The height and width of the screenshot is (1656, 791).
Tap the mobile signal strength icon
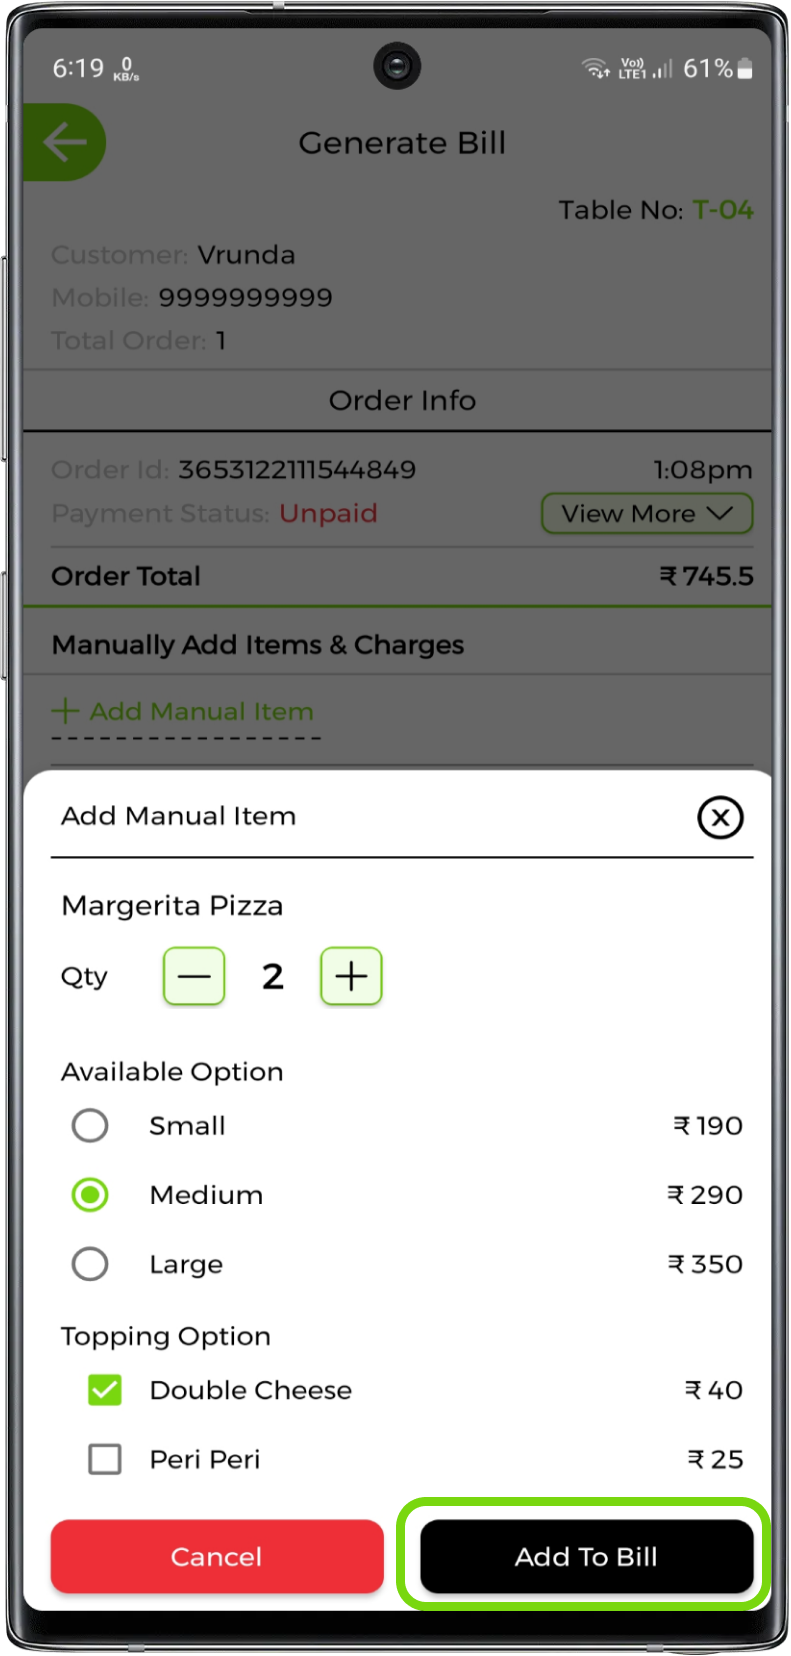663,69
